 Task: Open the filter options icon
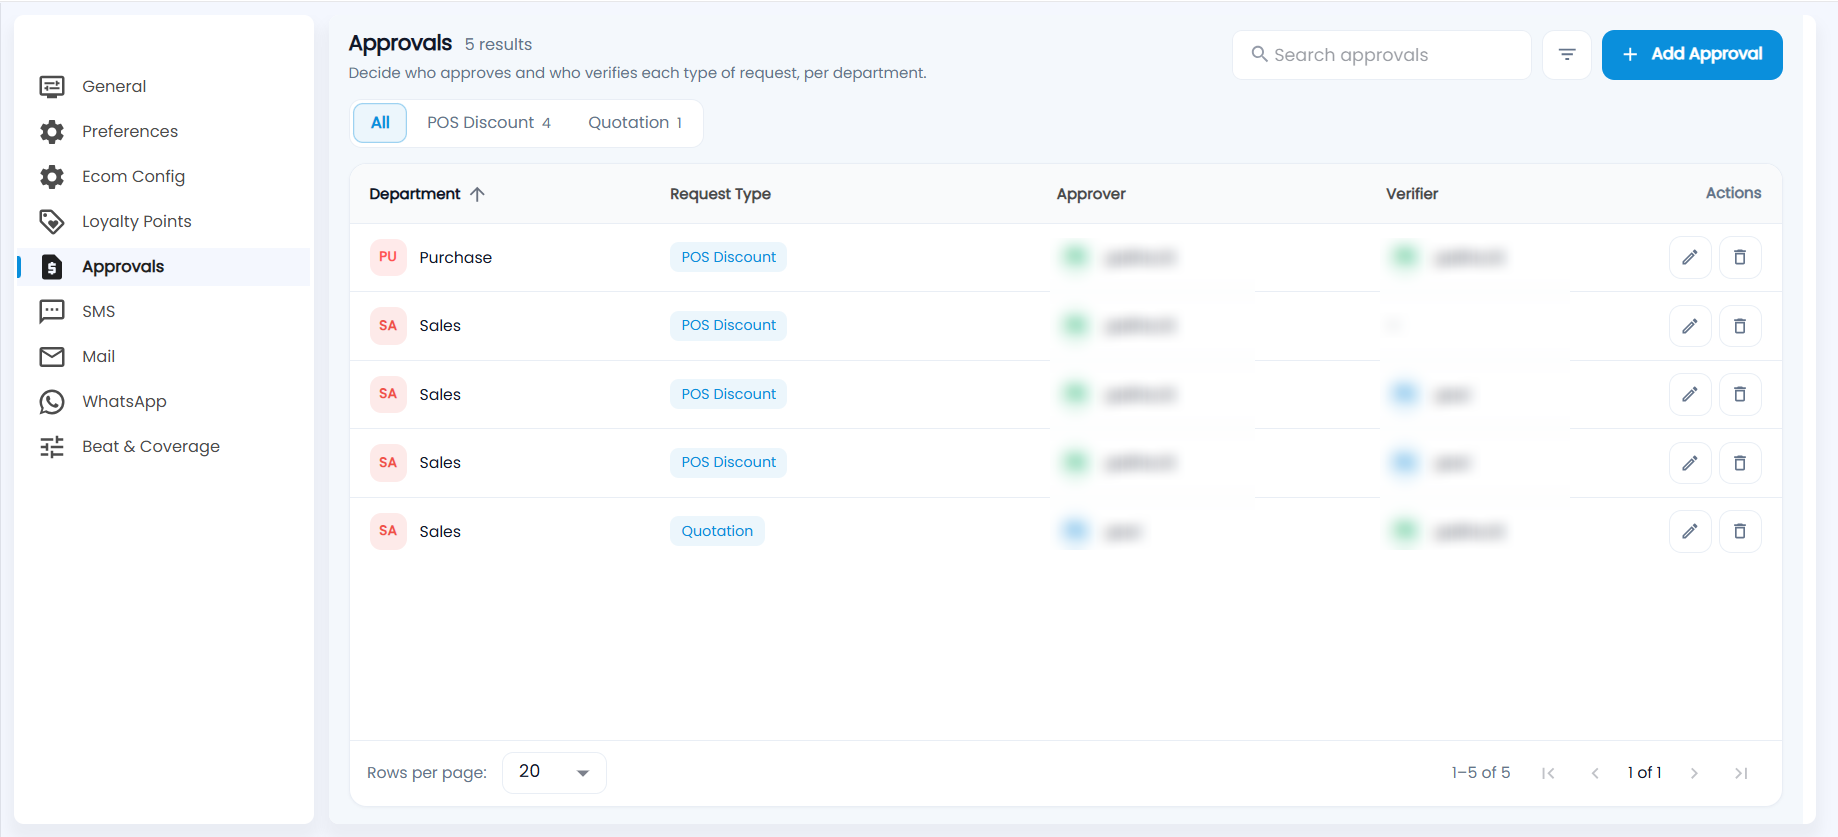[1567, 55]
